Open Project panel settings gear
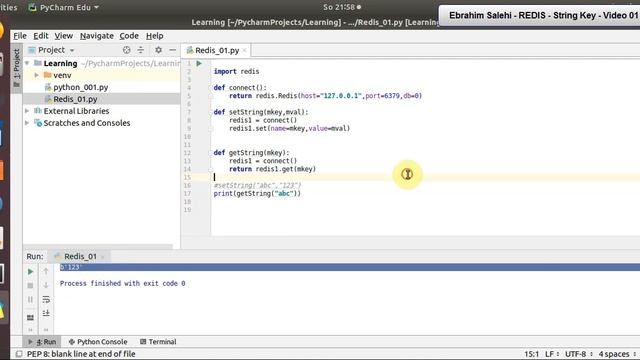The image size is (640, 360). (x=158, y=50)
